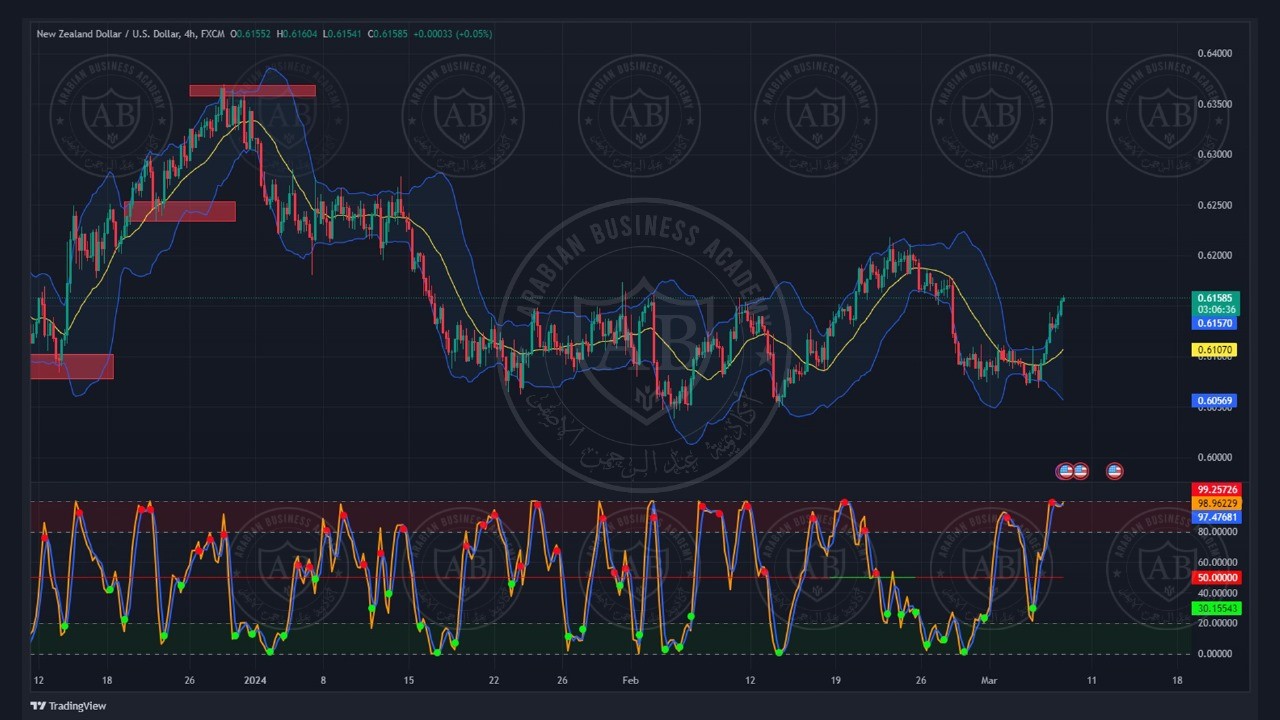
Task: Click the red indicator tag 99.25726
Action: [x=1216, y=490]
